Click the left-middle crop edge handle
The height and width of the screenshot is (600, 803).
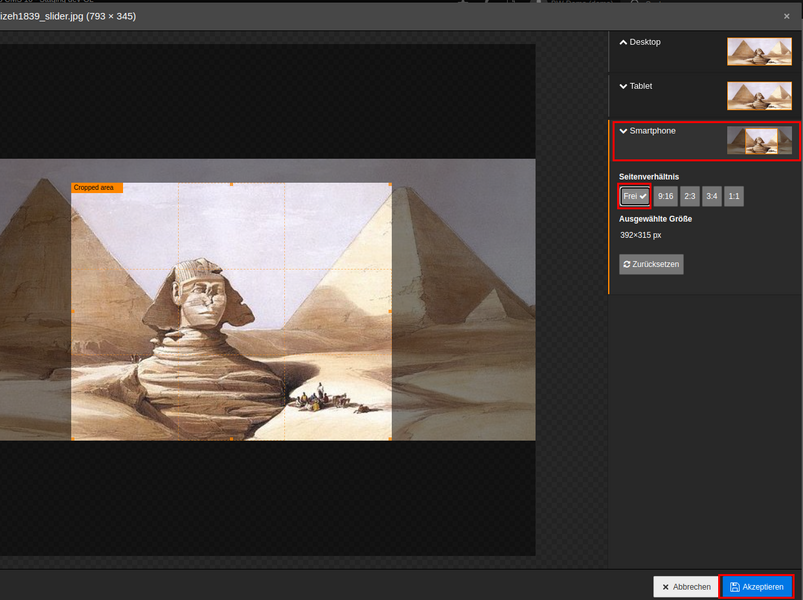[x=72, y=311]
